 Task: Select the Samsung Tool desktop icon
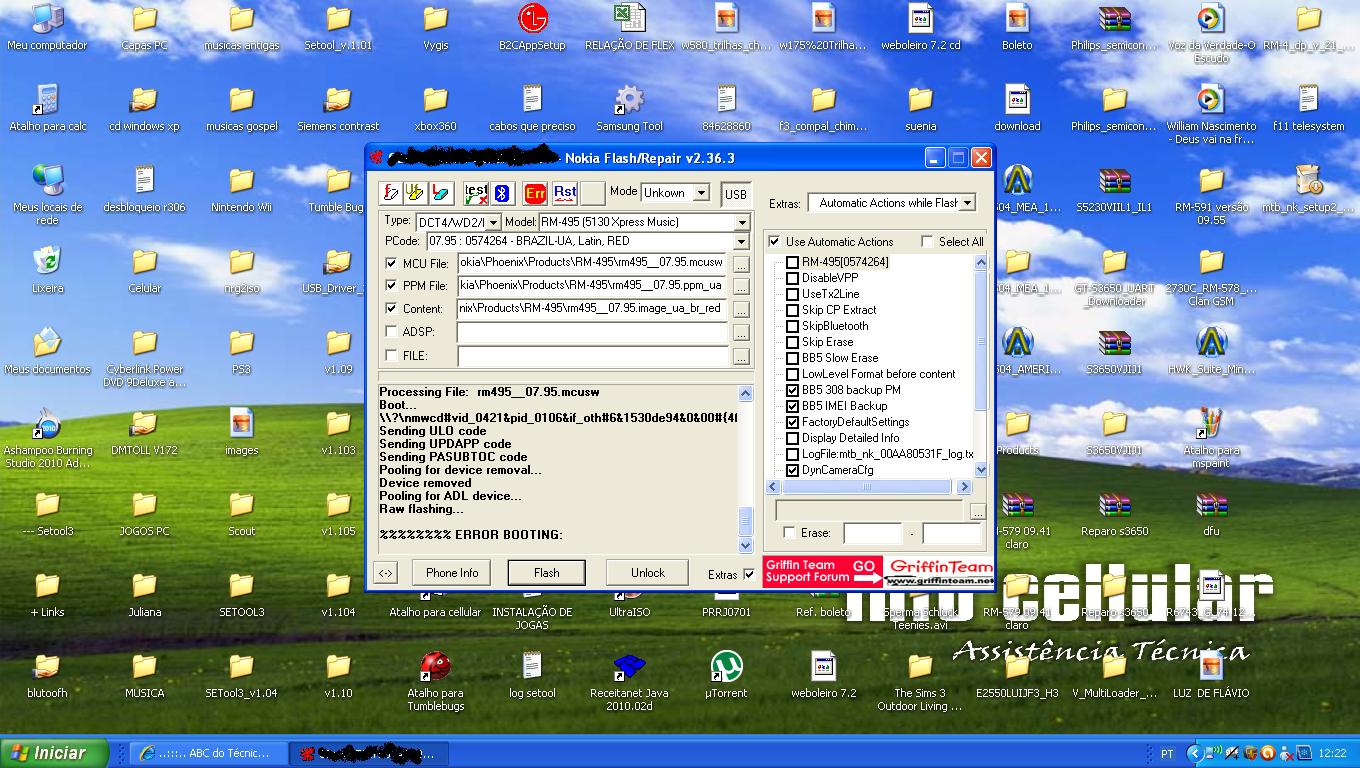pyautogui.click(x=629, y=109)
